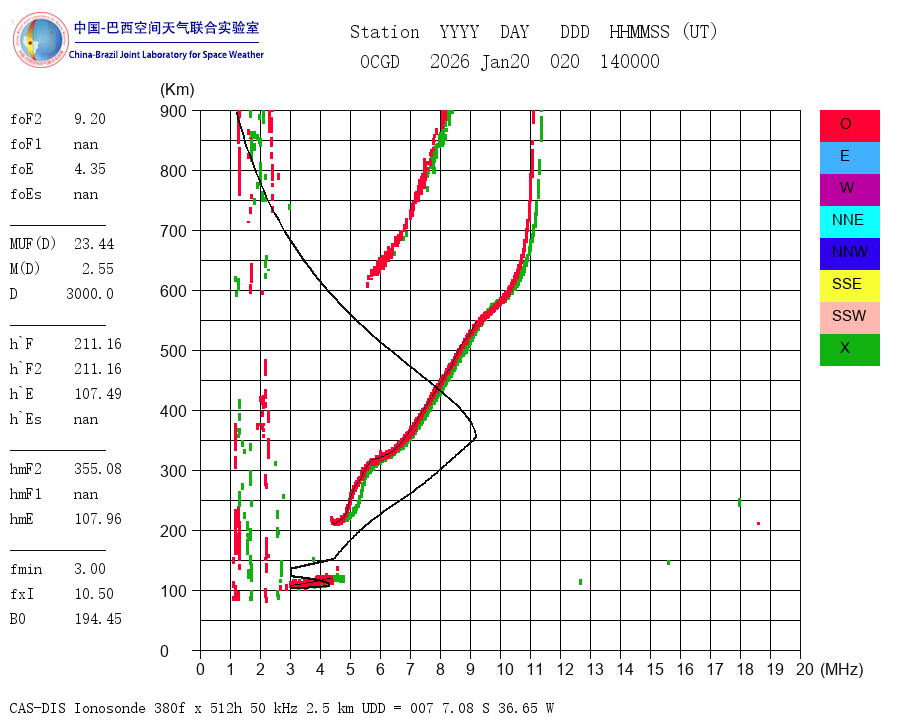Click the h`F2 label
900x720 pixels.
(26, 369)
